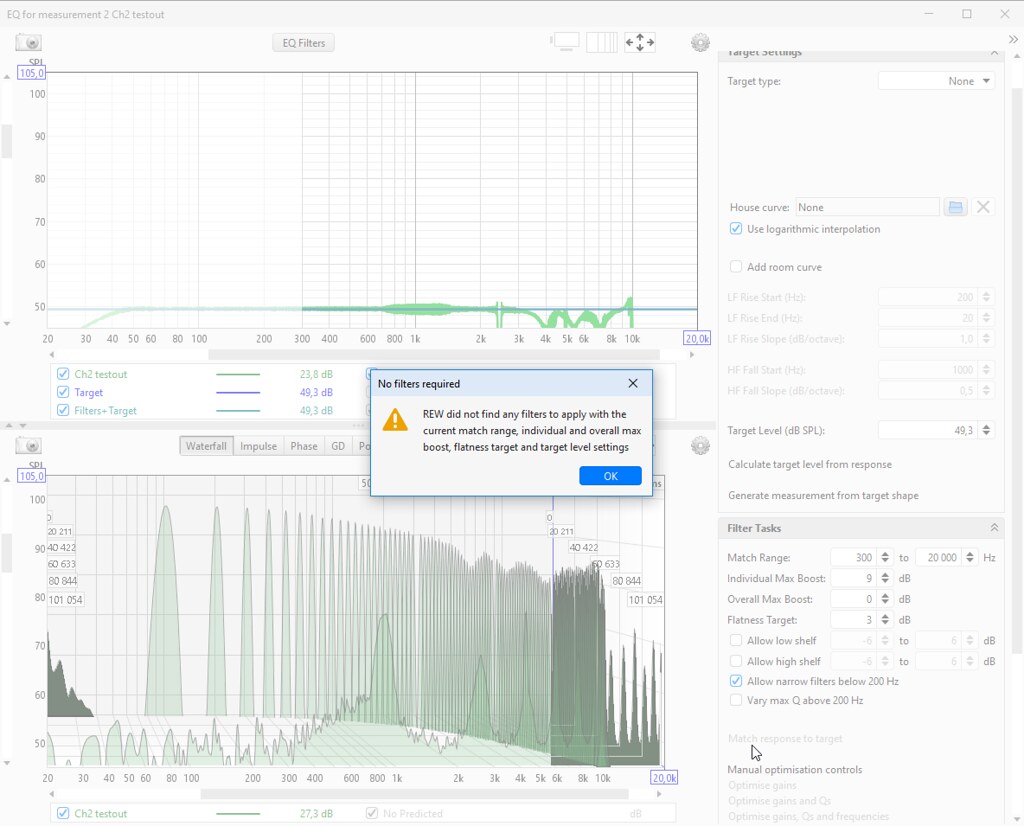This screenshot has width=1024, height=826.
Task: Collapse the side panel with the double chevron
Action: point(1013,39)
